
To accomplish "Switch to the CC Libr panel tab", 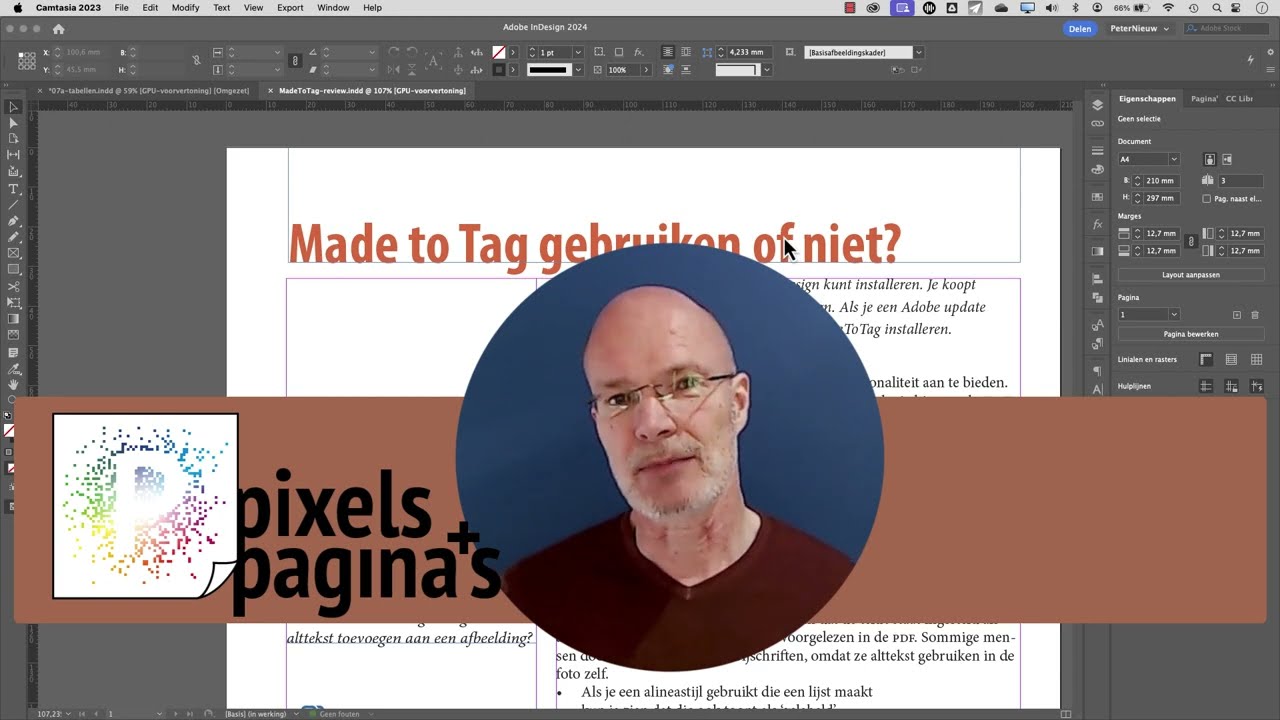I will (1239, 99).
